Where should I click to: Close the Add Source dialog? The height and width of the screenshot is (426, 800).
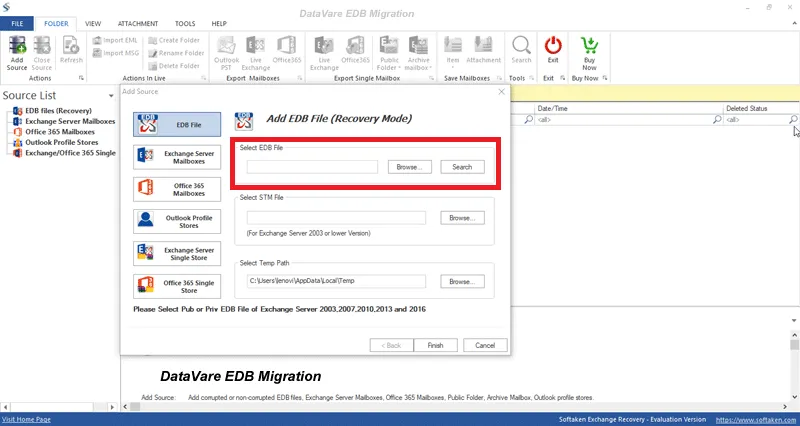(x=501, y=92)
